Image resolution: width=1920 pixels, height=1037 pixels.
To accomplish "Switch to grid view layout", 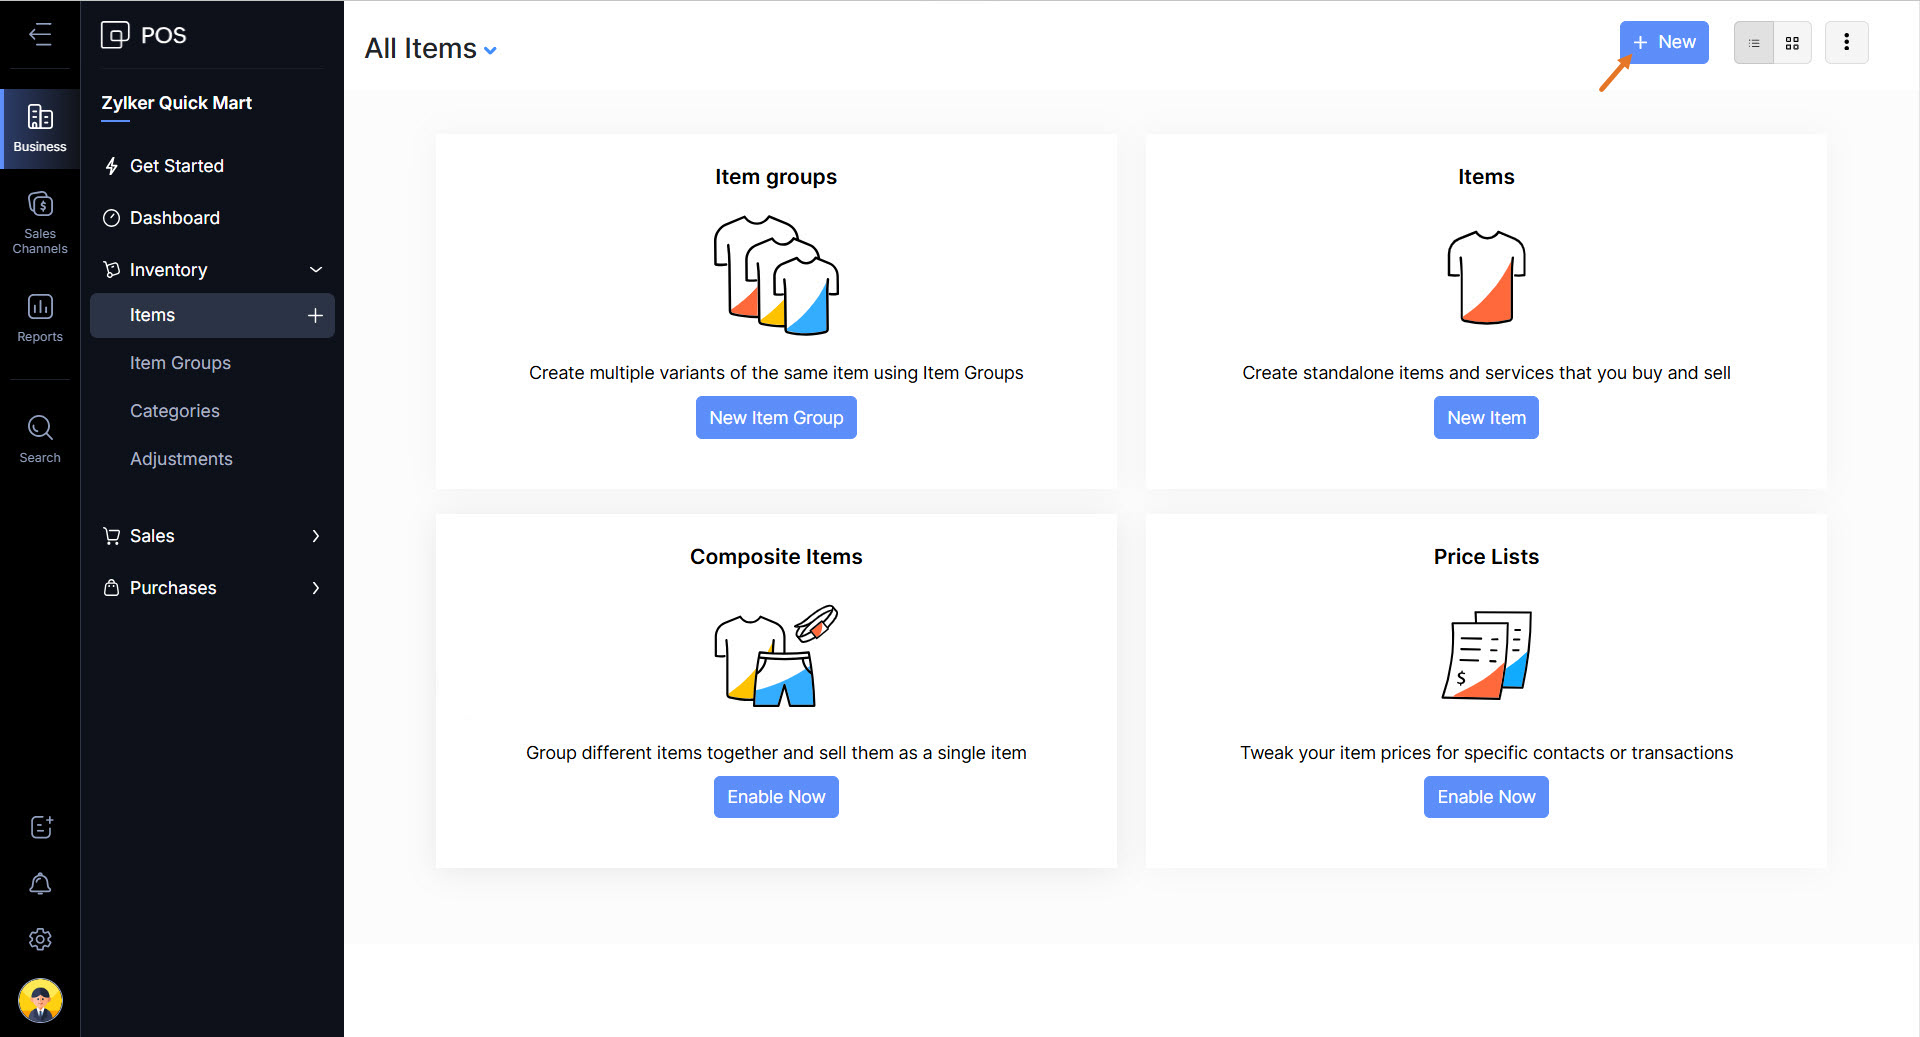I will click(1792, 43).
